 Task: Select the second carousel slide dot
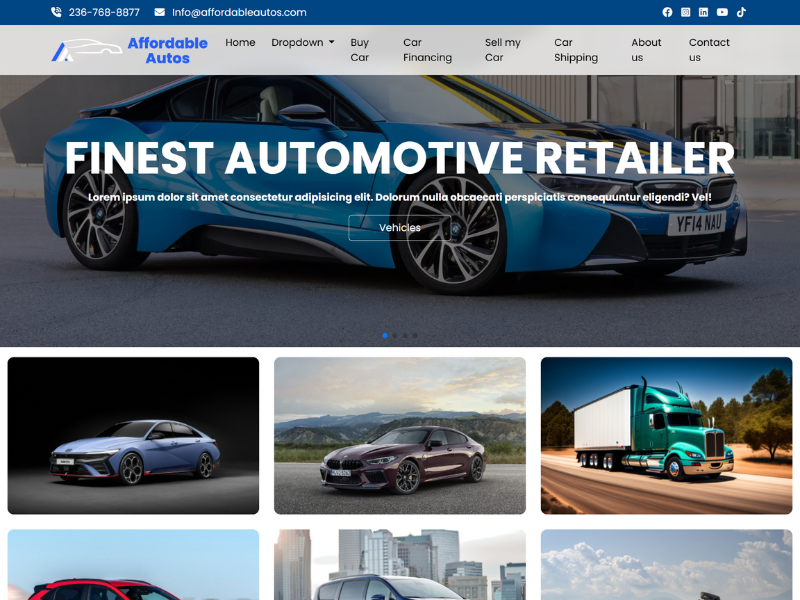[x=395, y=335]
